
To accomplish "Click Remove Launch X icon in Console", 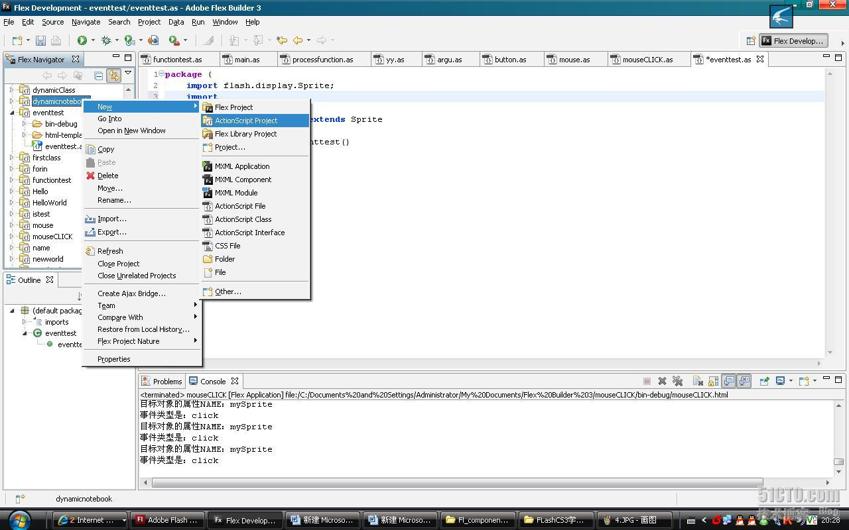I will click(662, 381).
